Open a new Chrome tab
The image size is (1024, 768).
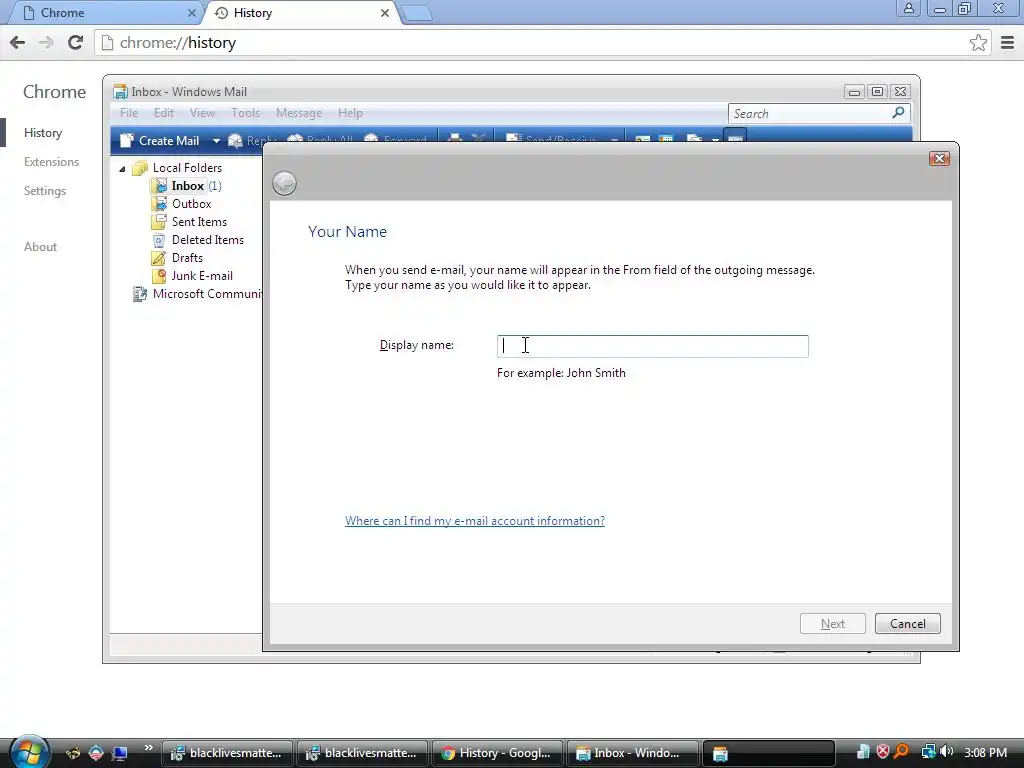[x=417, y=13]
